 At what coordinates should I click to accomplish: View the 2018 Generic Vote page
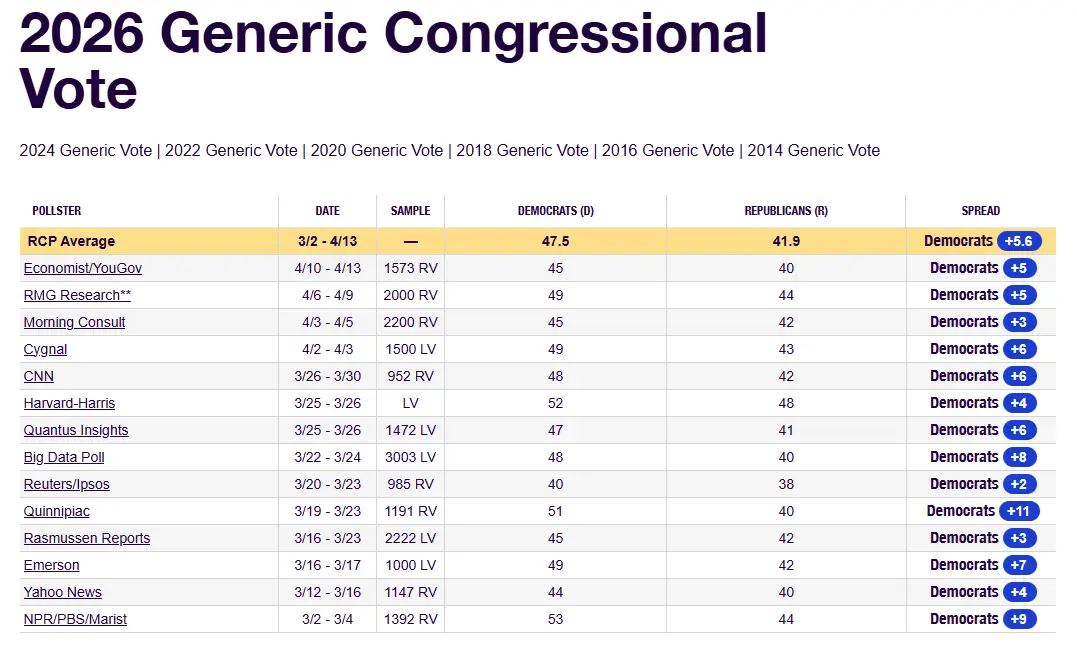click(x=522, y=151)
